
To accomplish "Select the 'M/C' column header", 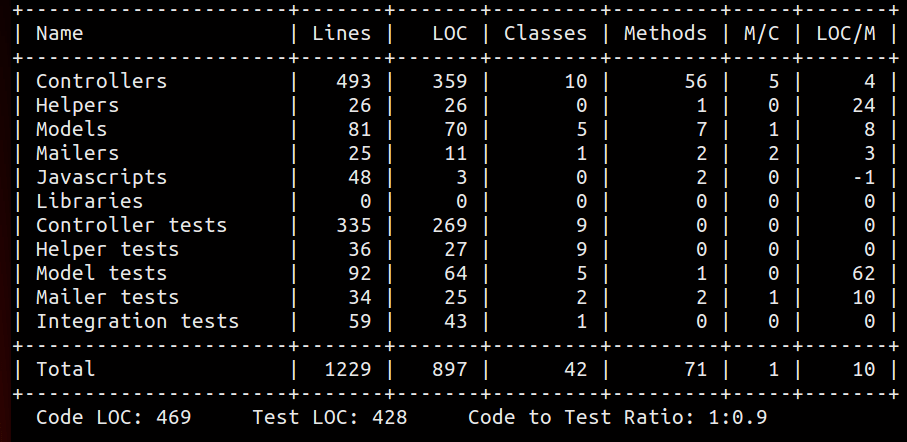I will [761, 34].
